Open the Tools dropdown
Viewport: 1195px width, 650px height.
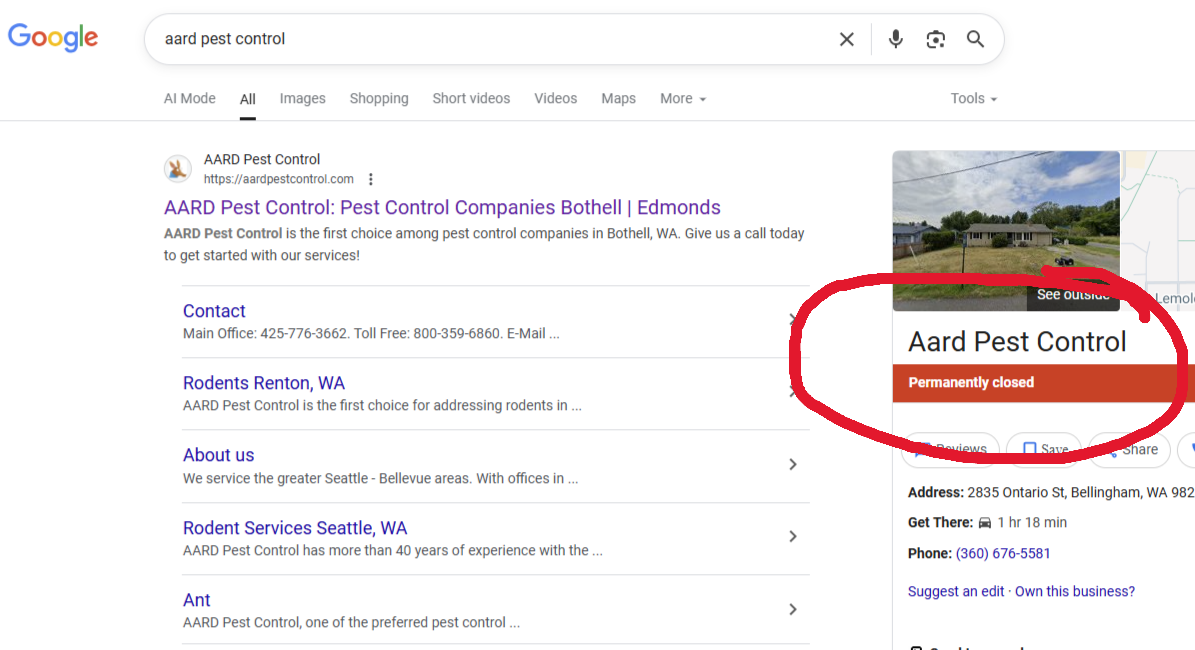point(973,99)
